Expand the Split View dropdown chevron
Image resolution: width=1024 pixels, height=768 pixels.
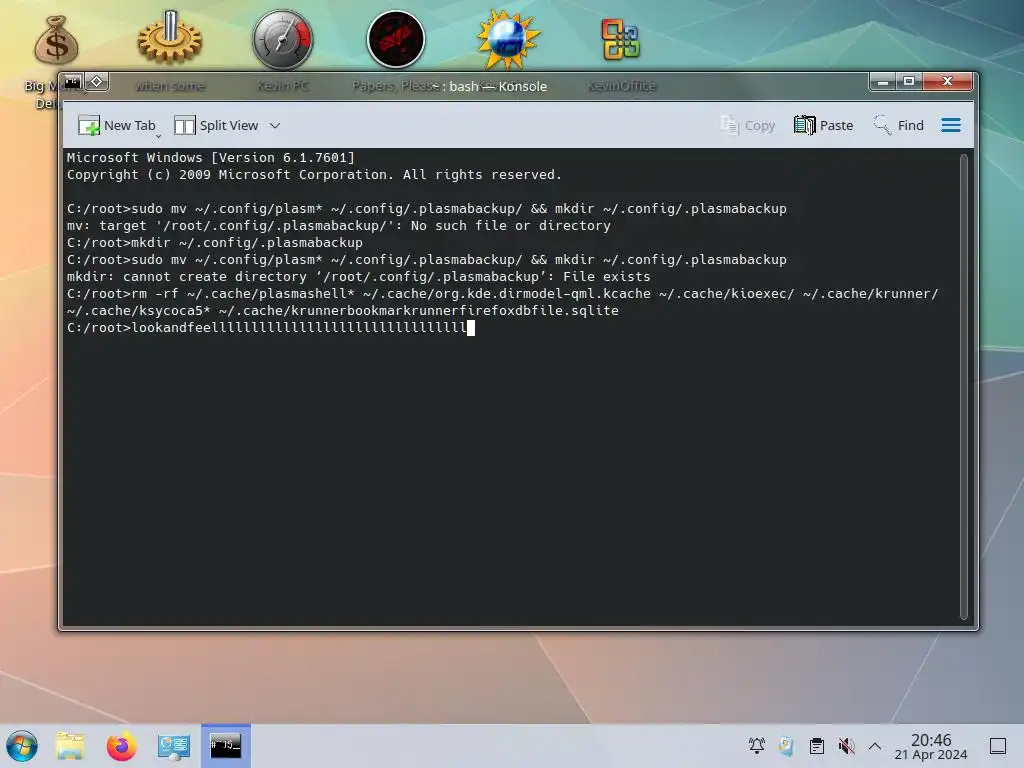275,125
